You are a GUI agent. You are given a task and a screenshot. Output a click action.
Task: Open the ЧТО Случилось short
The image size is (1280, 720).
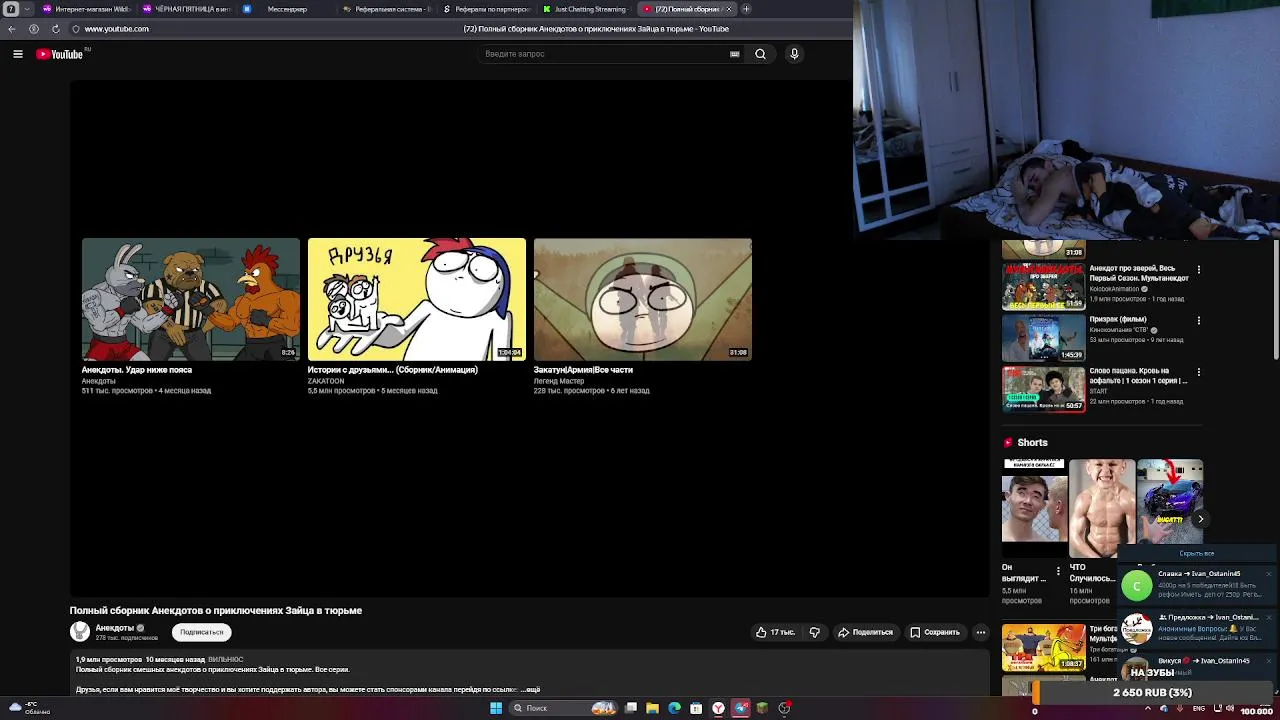coord(1102,508)
